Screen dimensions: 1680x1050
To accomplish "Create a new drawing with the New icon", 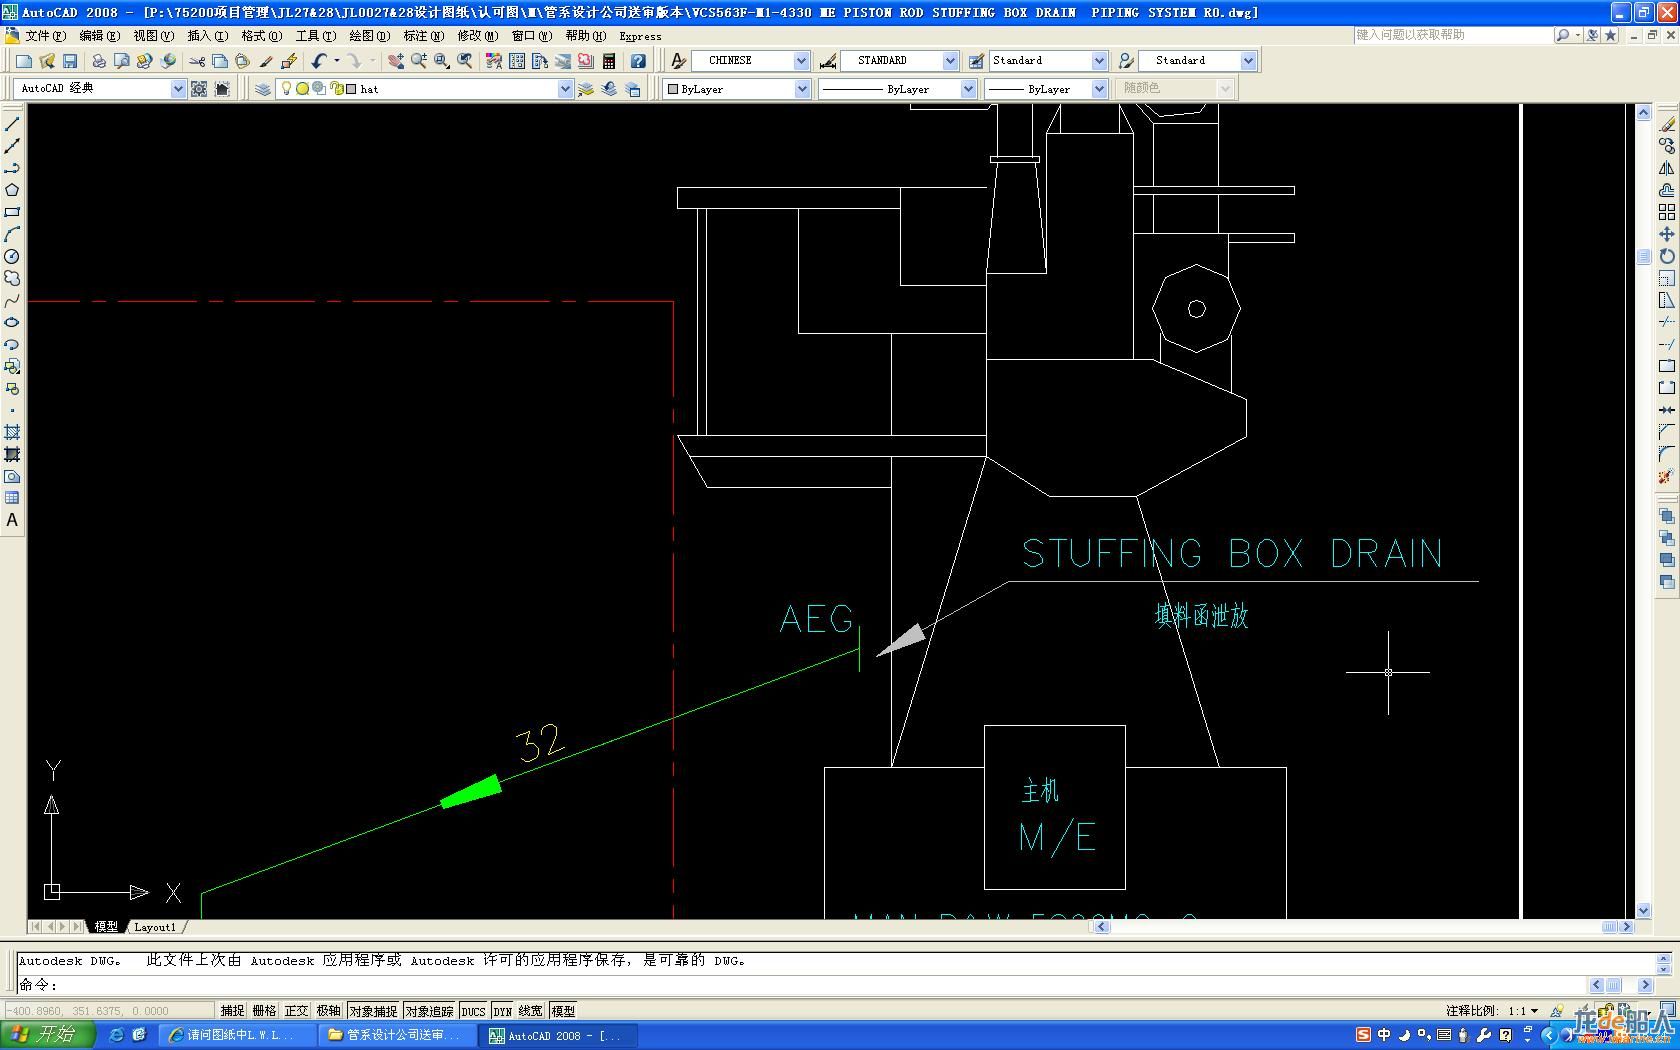I will point(24,61).
